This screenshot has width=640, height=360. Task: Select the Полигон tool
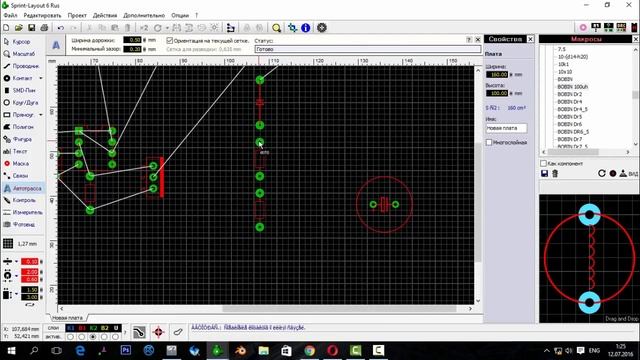click(x=22, y=127)
